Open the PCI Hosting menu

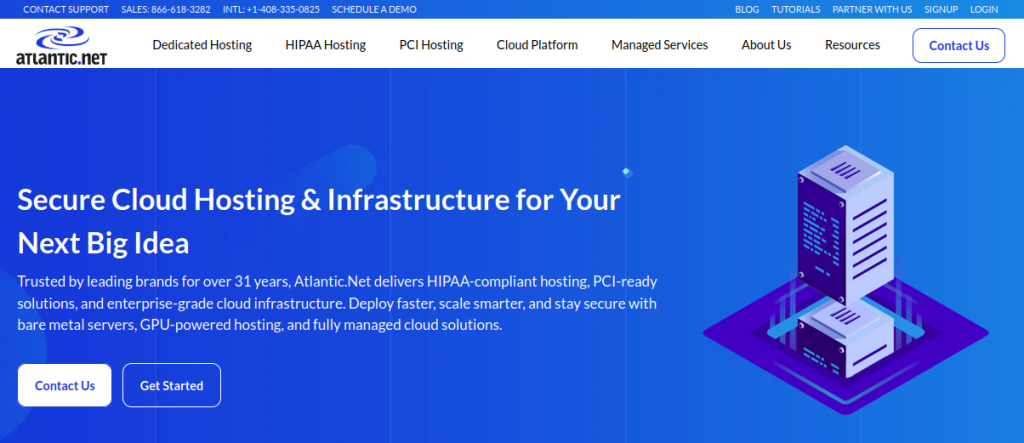(431, 45)
